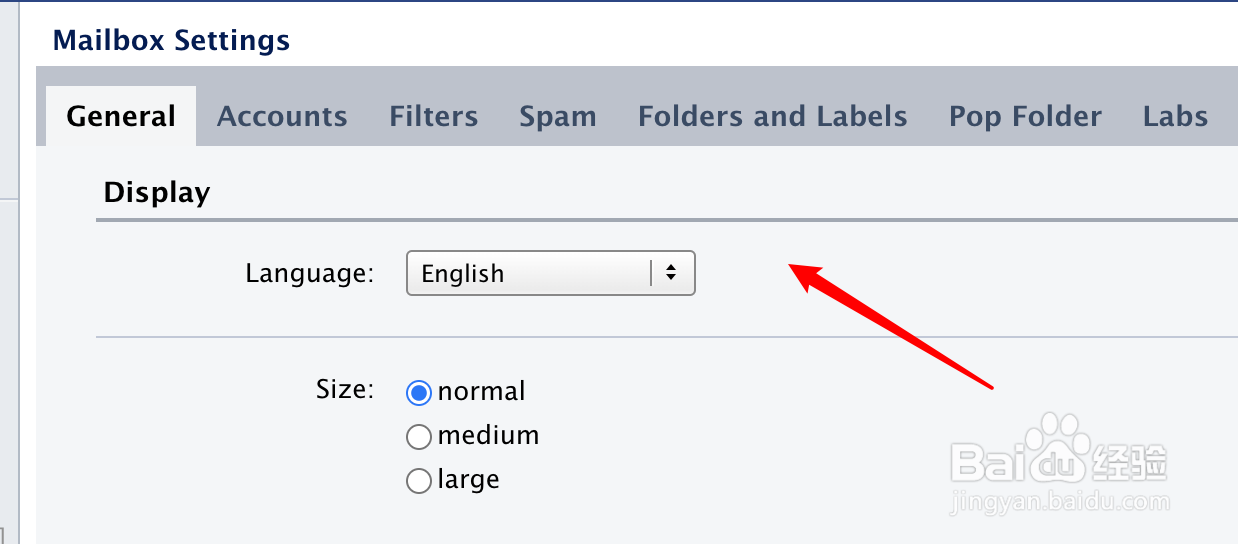Screen dimensions: 1238x544
Task: Click the Language field label
Action: pyautogui.click(x=309, y=273)
